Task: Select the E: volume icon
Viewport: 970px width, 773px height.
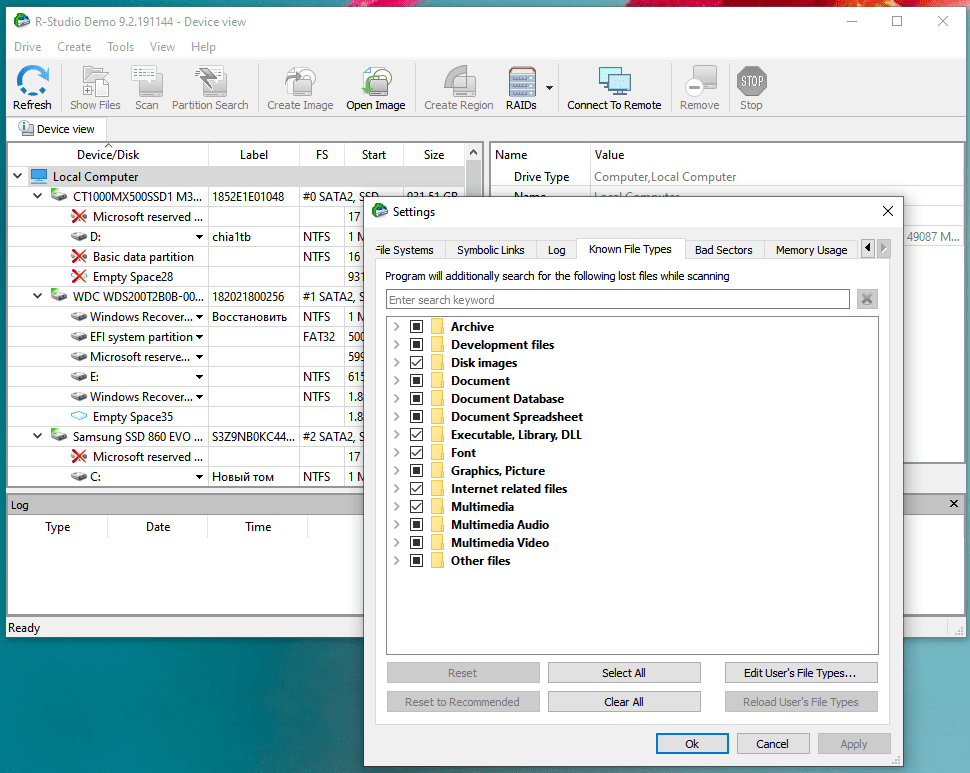Action: [x=79, y=376]
